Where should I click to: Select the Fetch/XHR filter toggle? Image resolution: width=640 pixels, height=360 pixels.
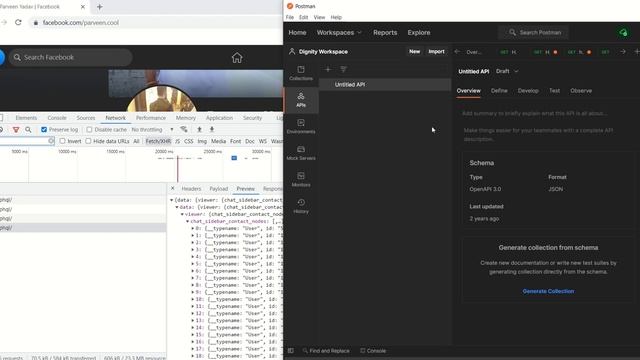[158, 141]
